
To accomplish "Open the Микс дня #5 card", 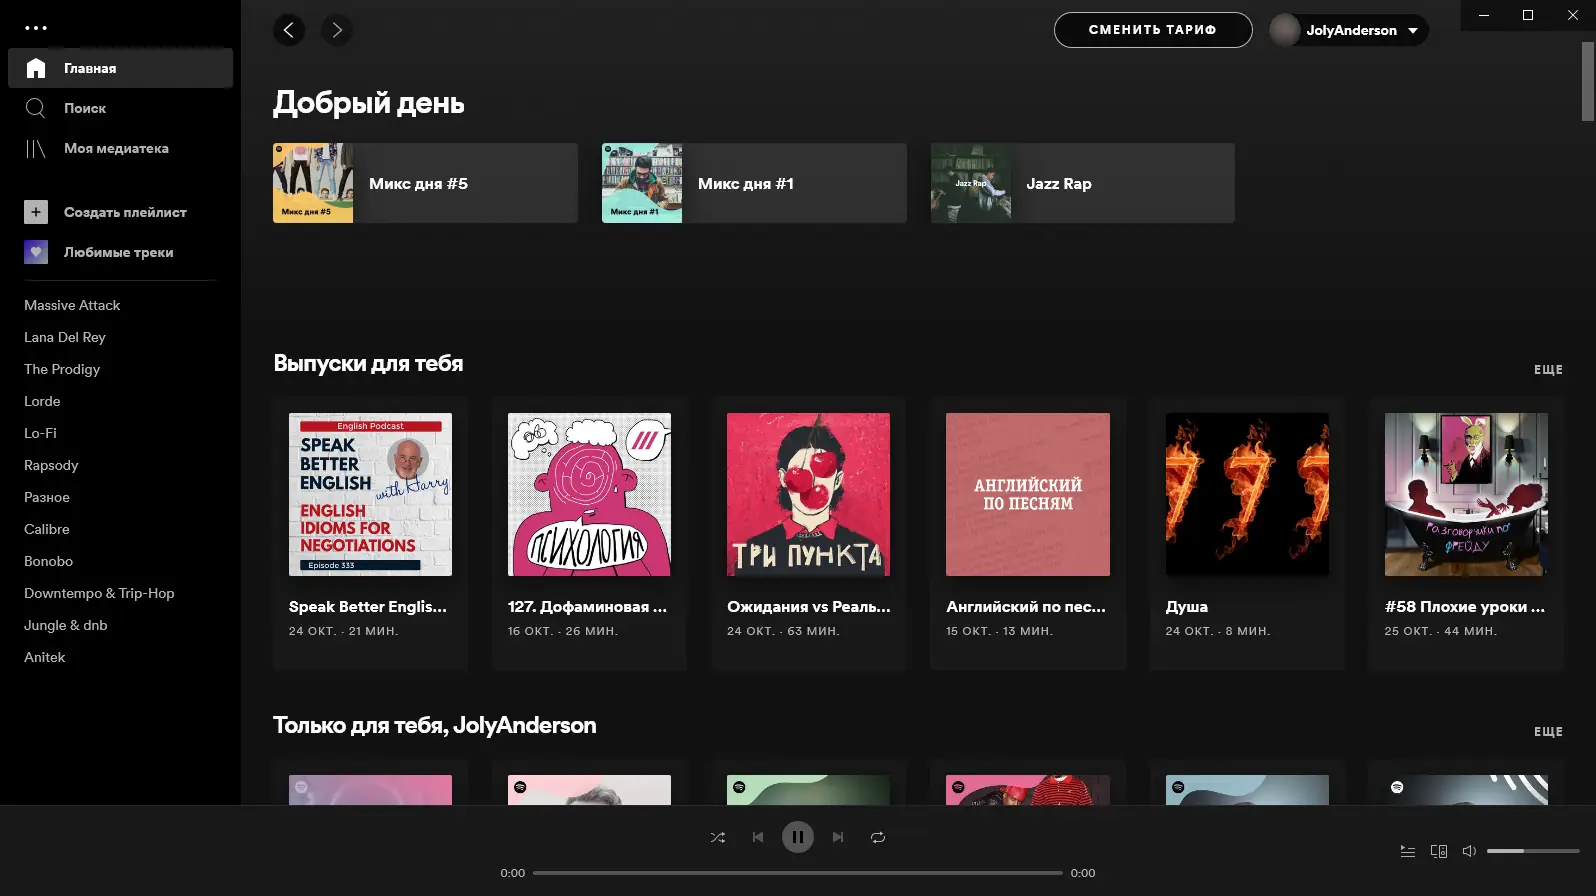I will tap(425, 183).
